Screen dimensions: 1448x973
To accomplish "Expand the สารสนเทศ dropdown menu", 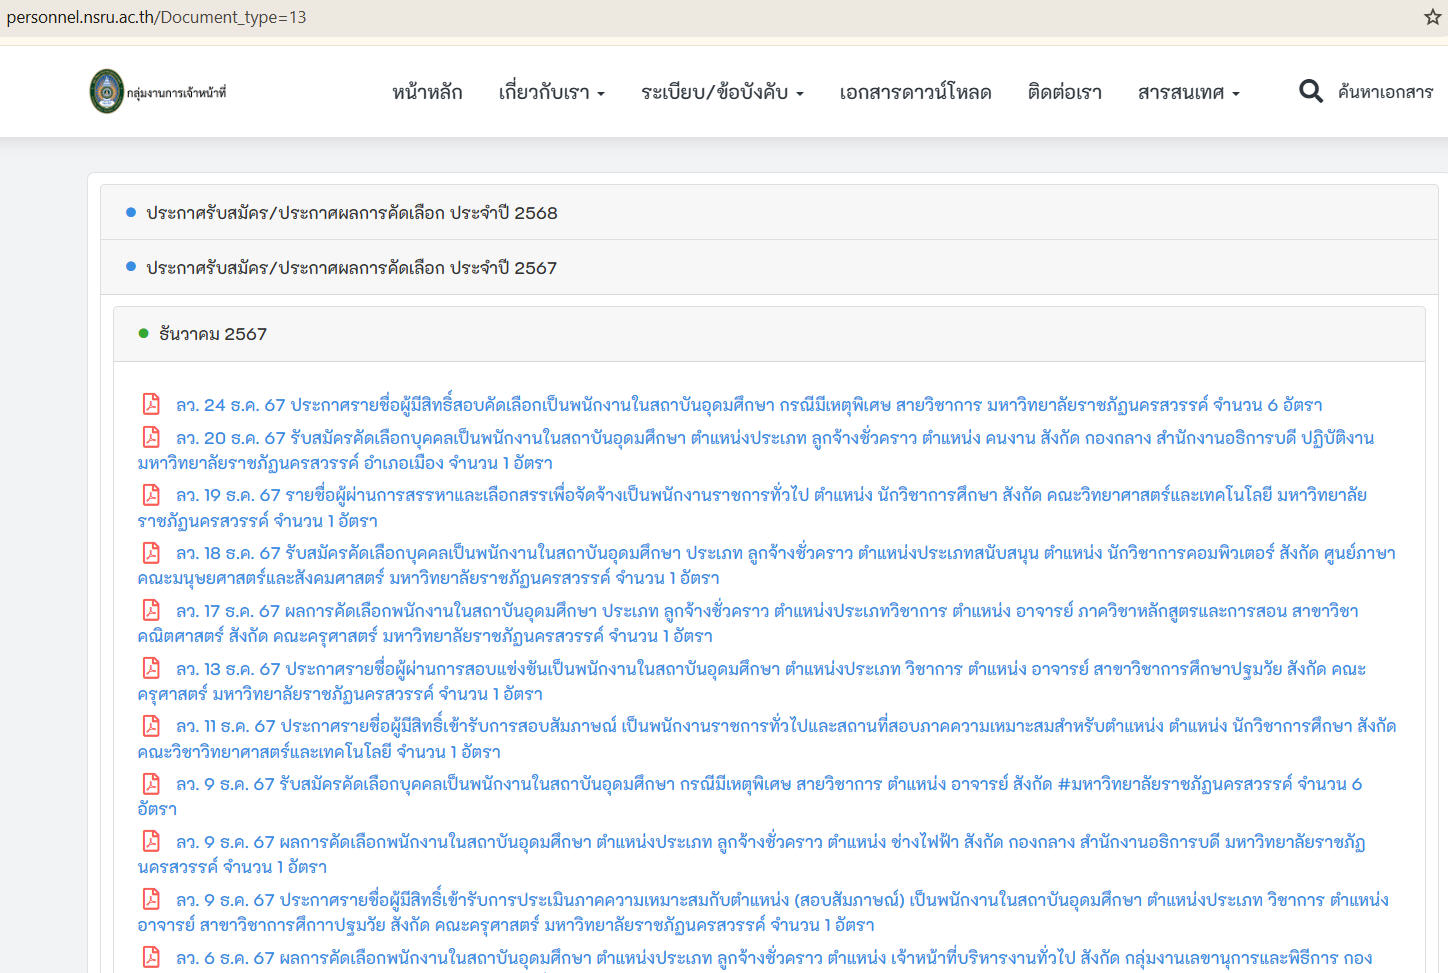I will click(1188, 92).
